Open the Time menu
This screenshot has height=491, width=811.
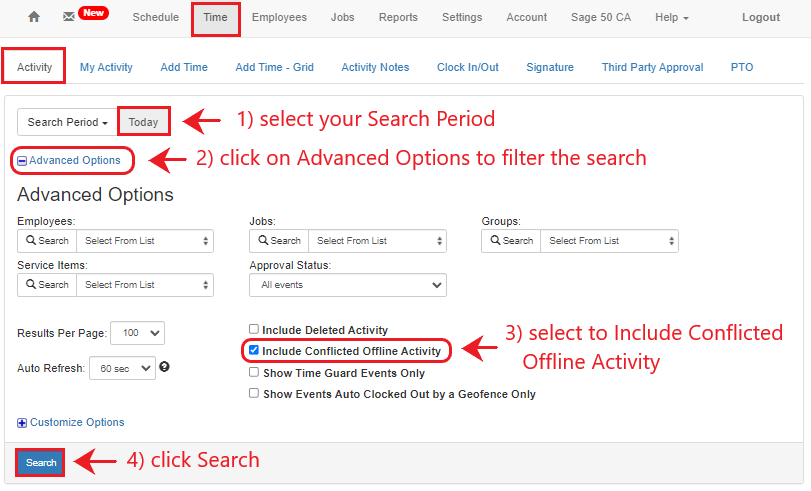pos(215,18)
